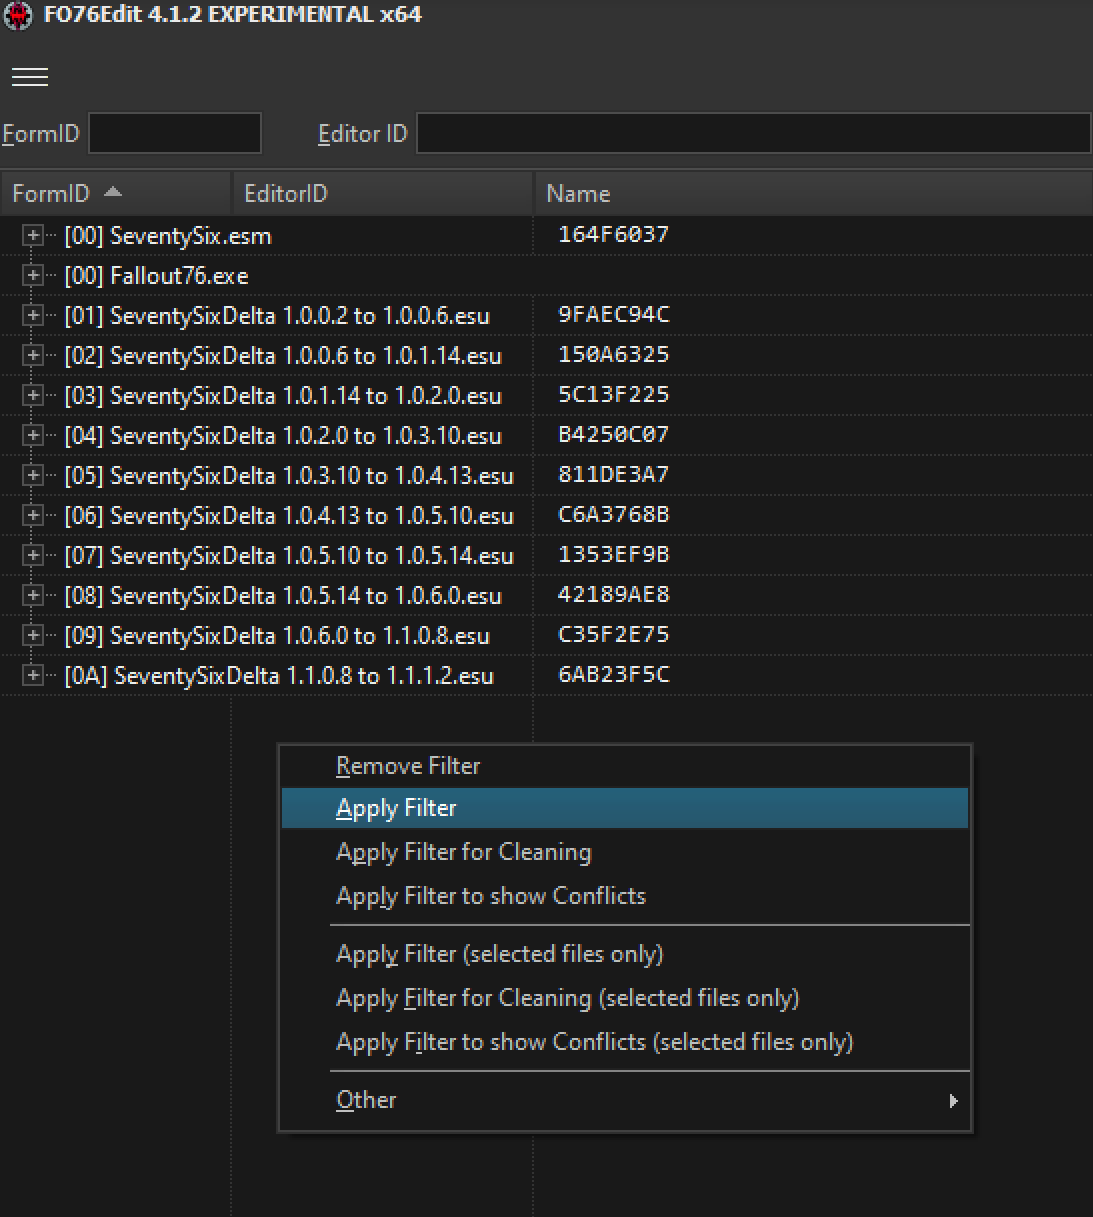Expand the [0A] SeventySixDelta 1.1.0.8 node

(33, 675)
